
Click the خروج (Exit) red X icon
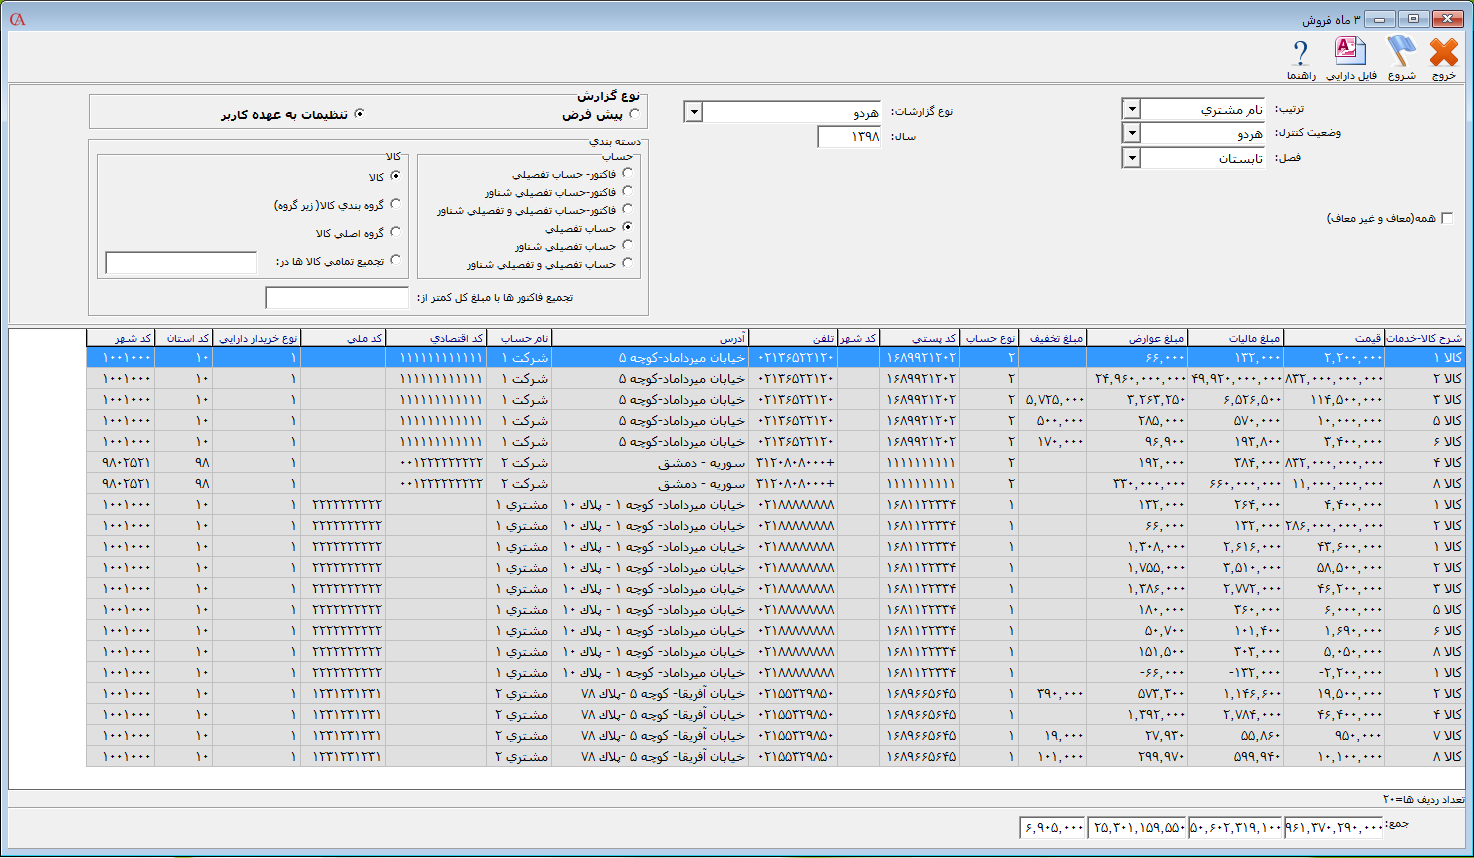point(1443,53)
